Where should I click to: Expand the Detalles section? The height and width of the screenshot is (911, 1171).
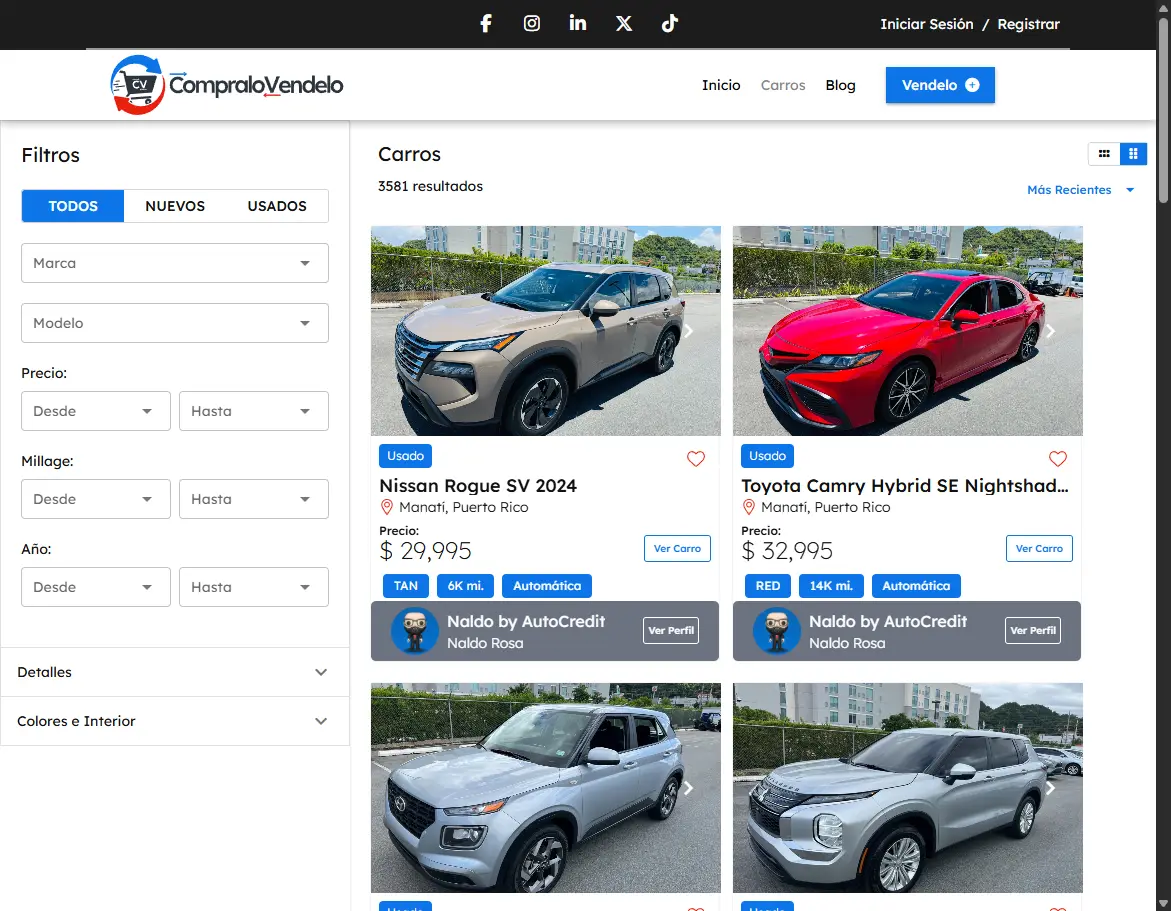(175, 672)
